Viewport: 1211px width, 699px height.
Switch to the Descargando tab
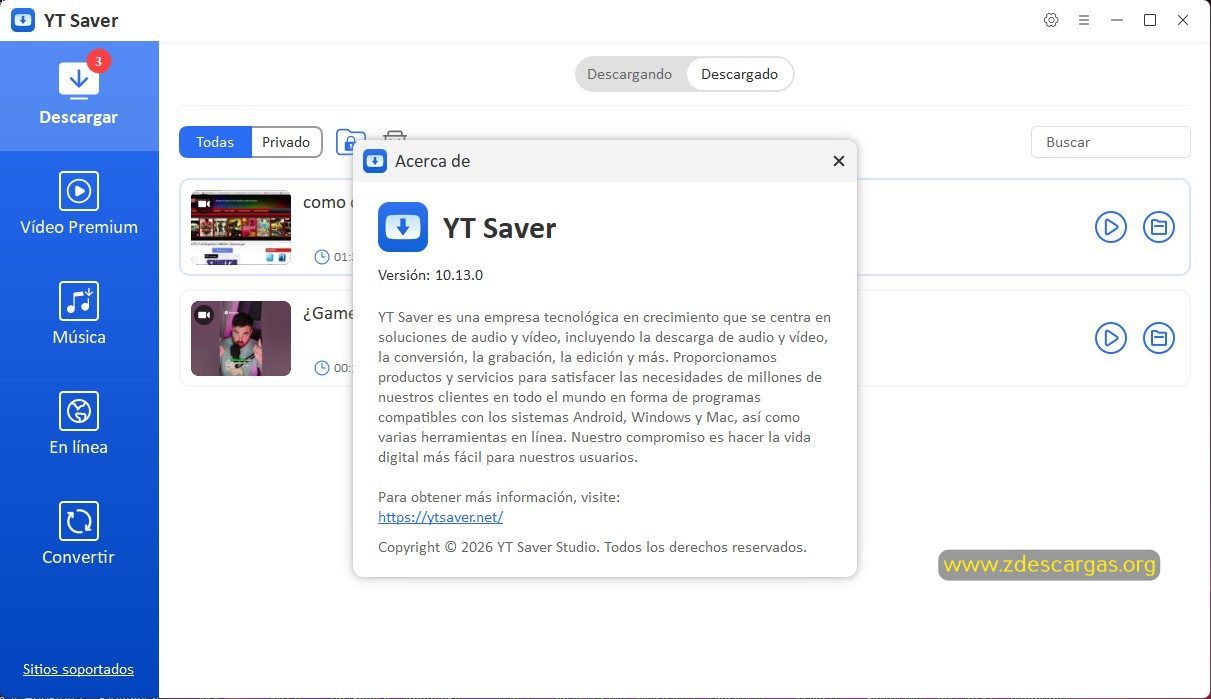629,74
